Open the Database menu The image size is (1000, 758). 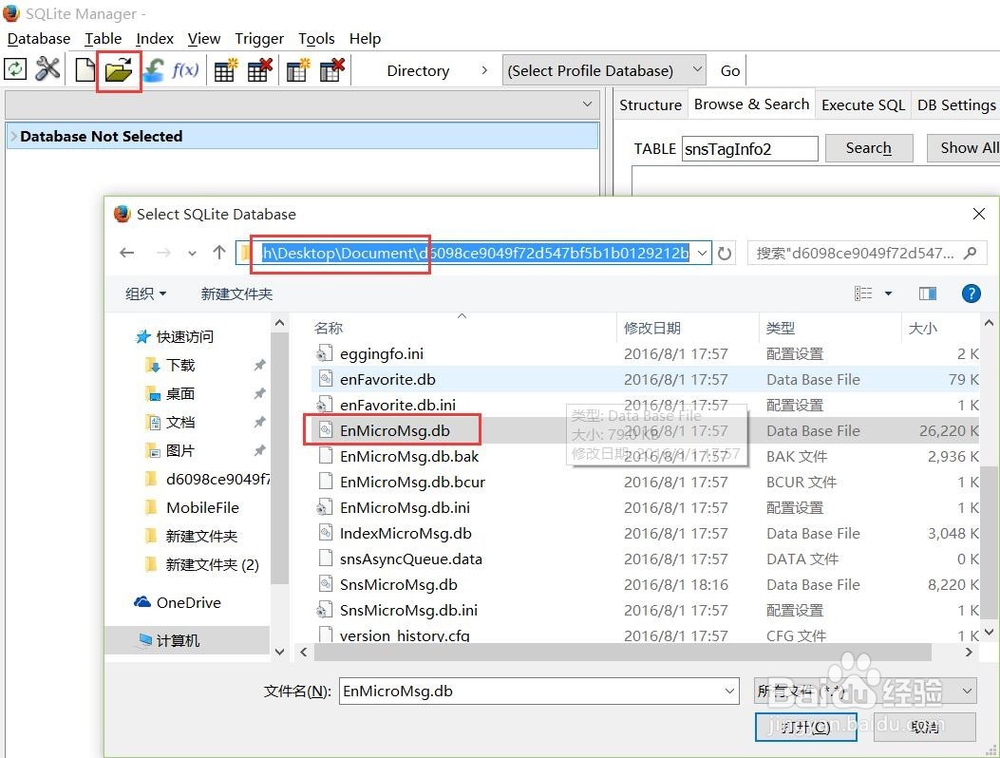pos(39,39)
